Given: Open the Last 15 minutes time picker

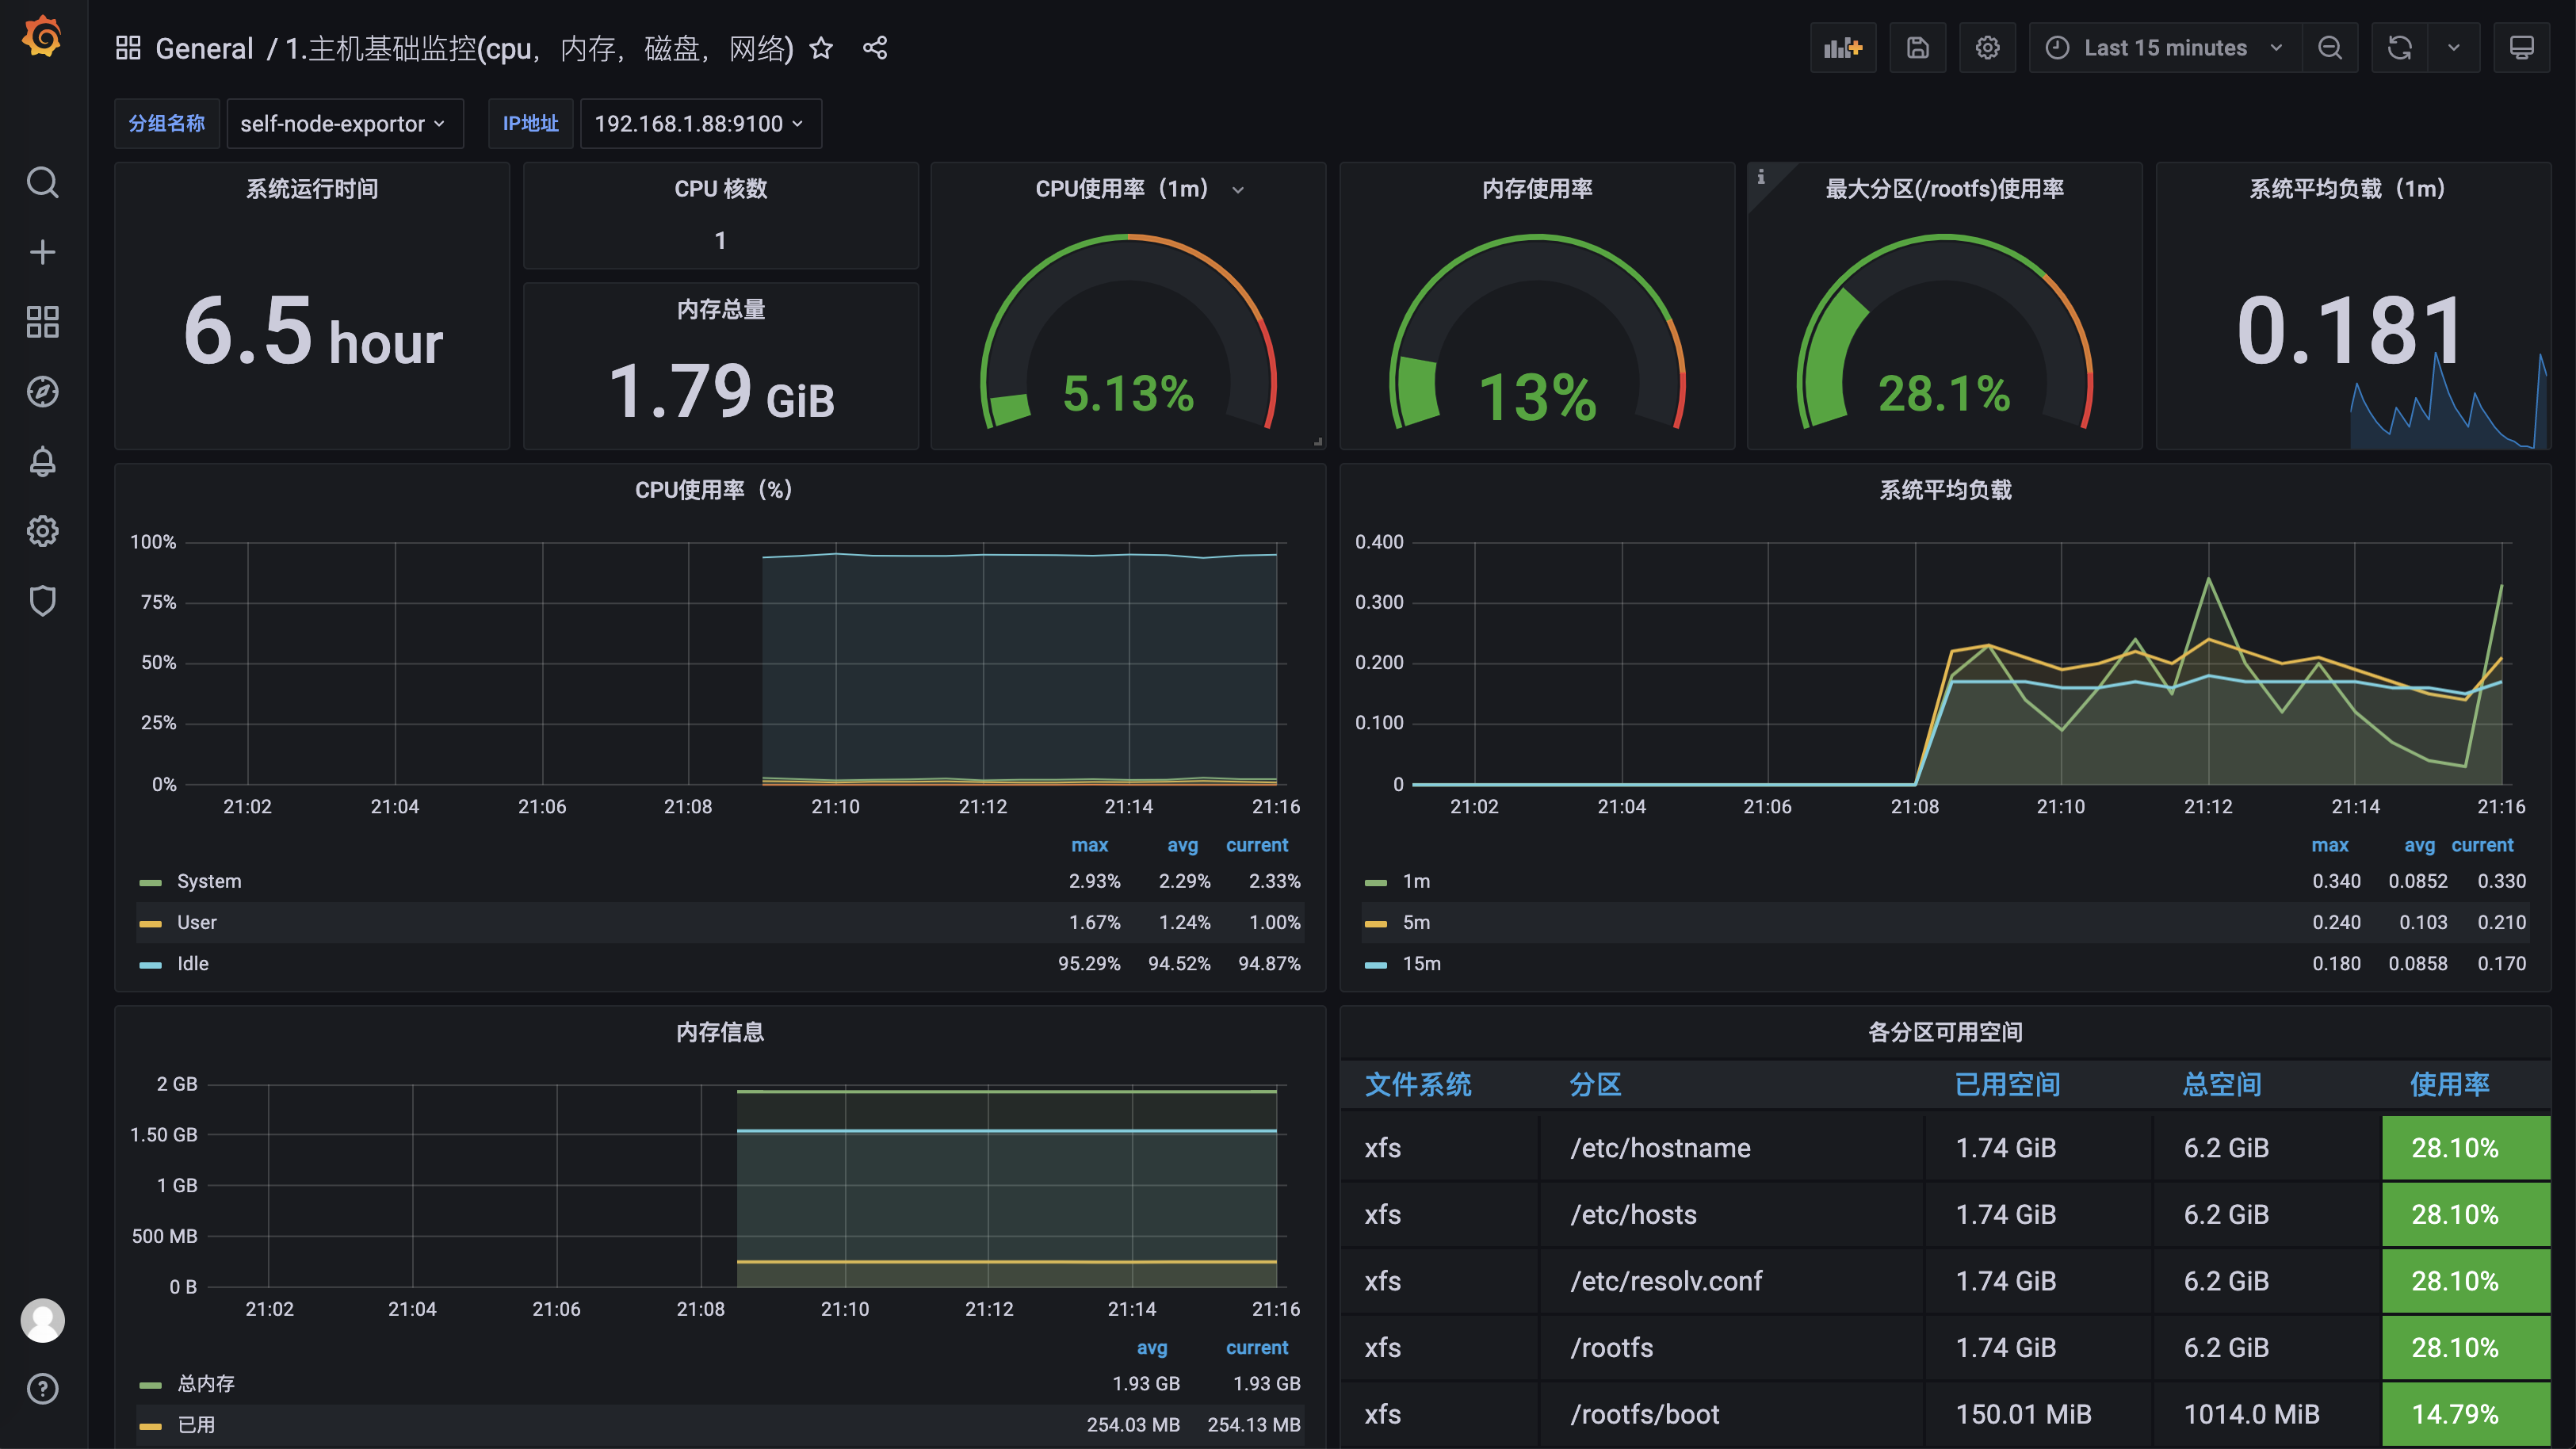Looking at the screenshot, I should (2166, 48).
